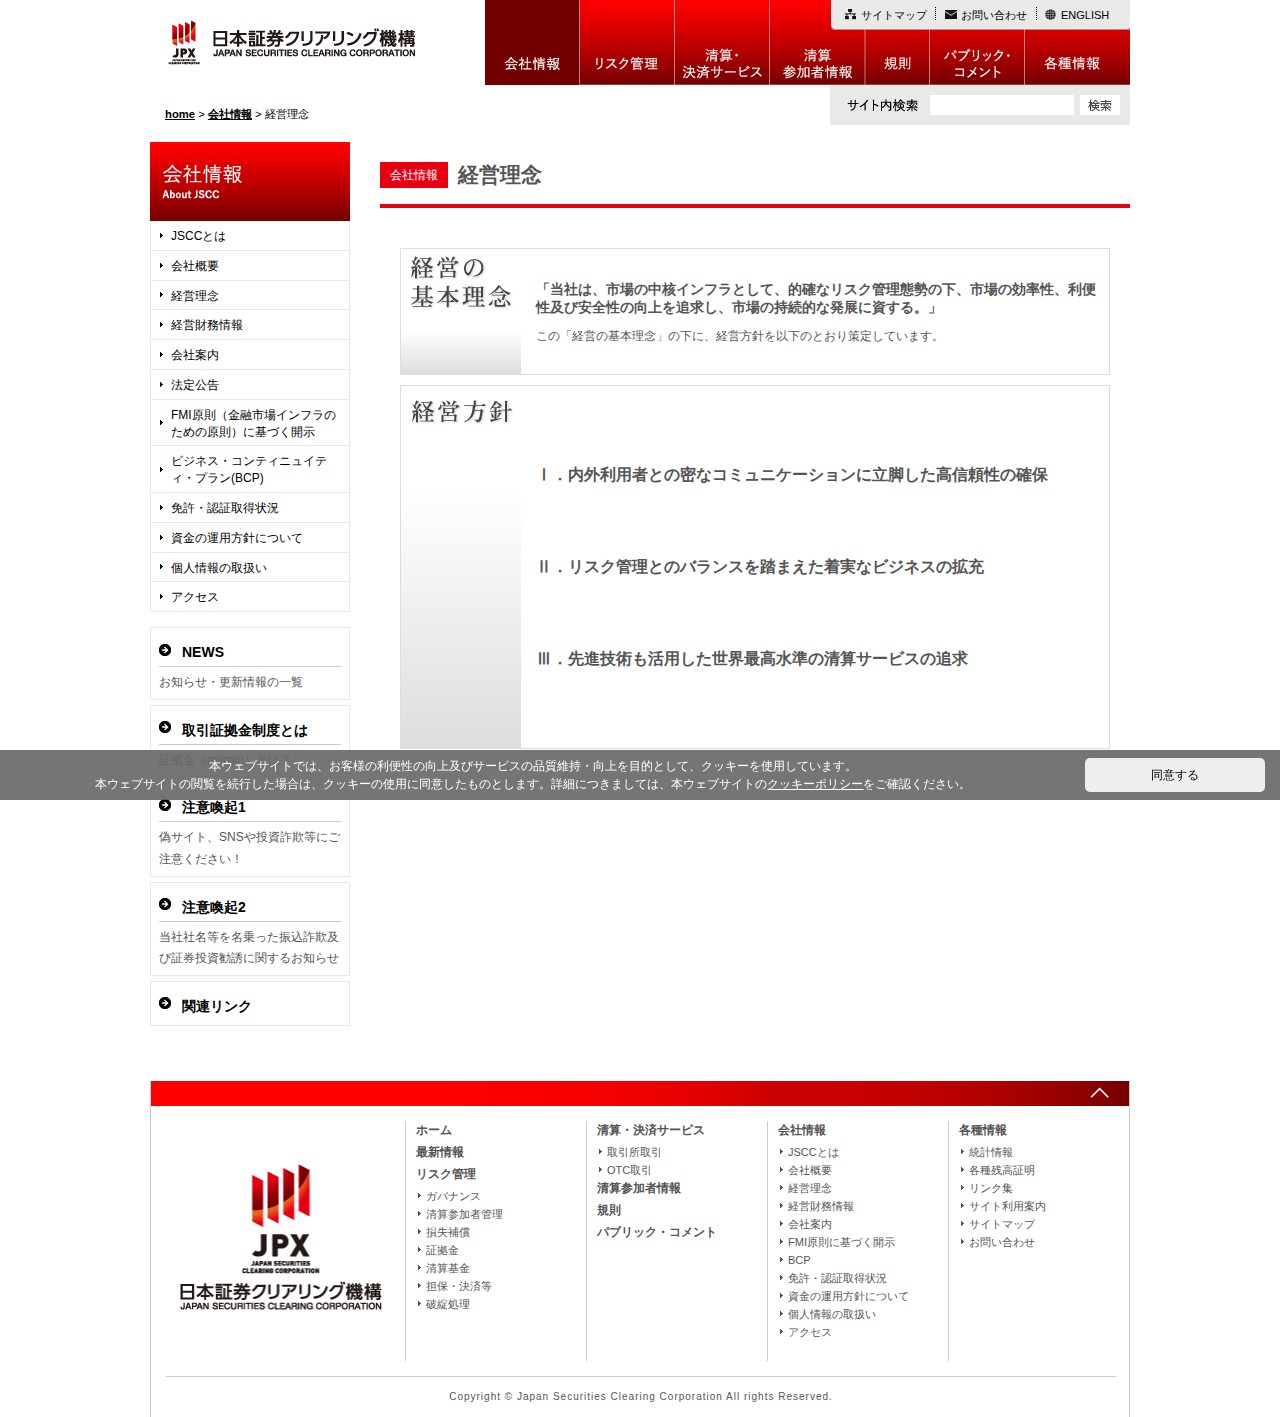Select 免許・認証取得状況 in the sidebar
The height and width of the screenshot is (1417, 1280).
click(x=250, y=508)
